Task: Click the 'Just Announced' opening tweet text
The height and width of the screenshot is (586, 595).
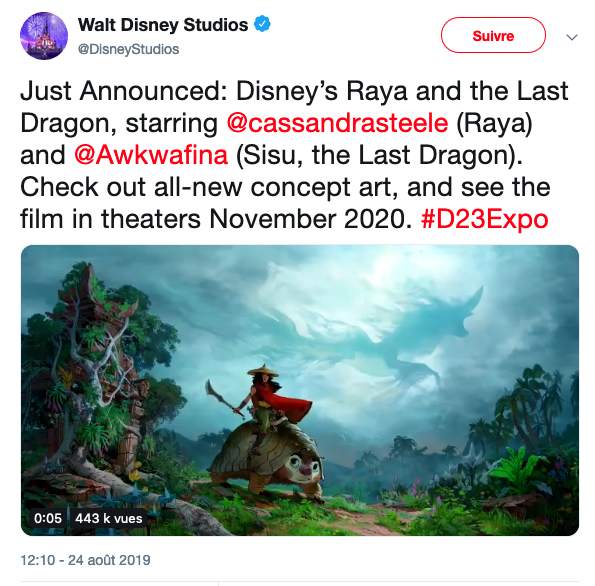Action: 124,91
